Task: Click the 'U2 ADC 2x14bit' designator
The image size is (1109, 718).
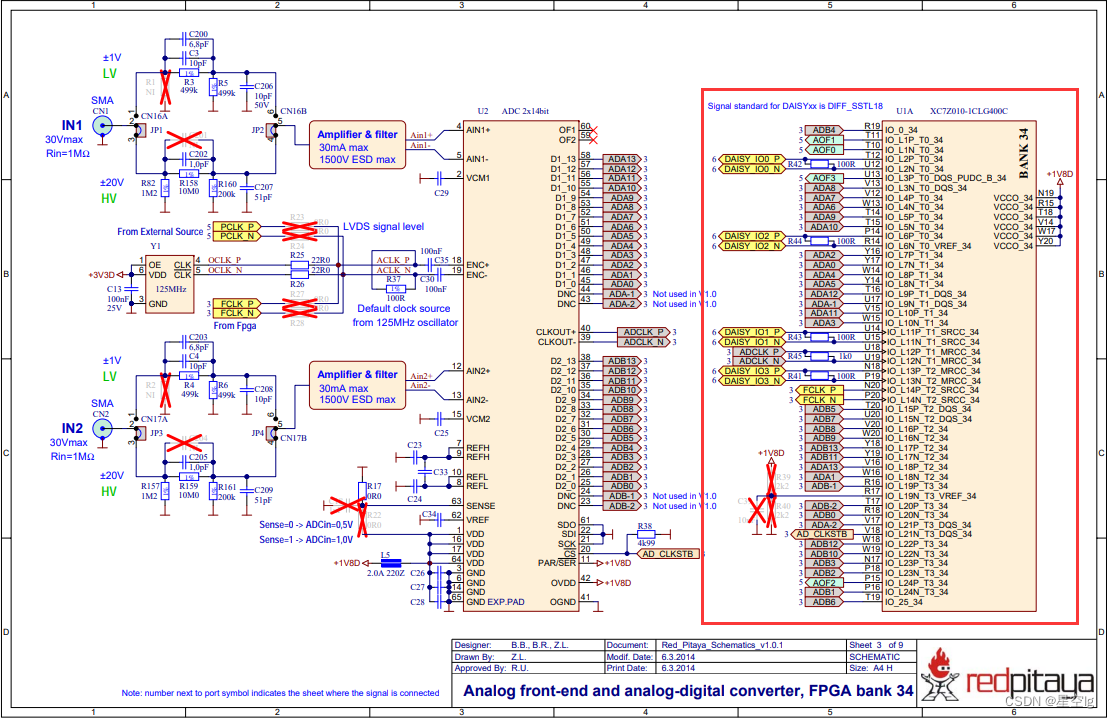Action: tap(513, 111)
